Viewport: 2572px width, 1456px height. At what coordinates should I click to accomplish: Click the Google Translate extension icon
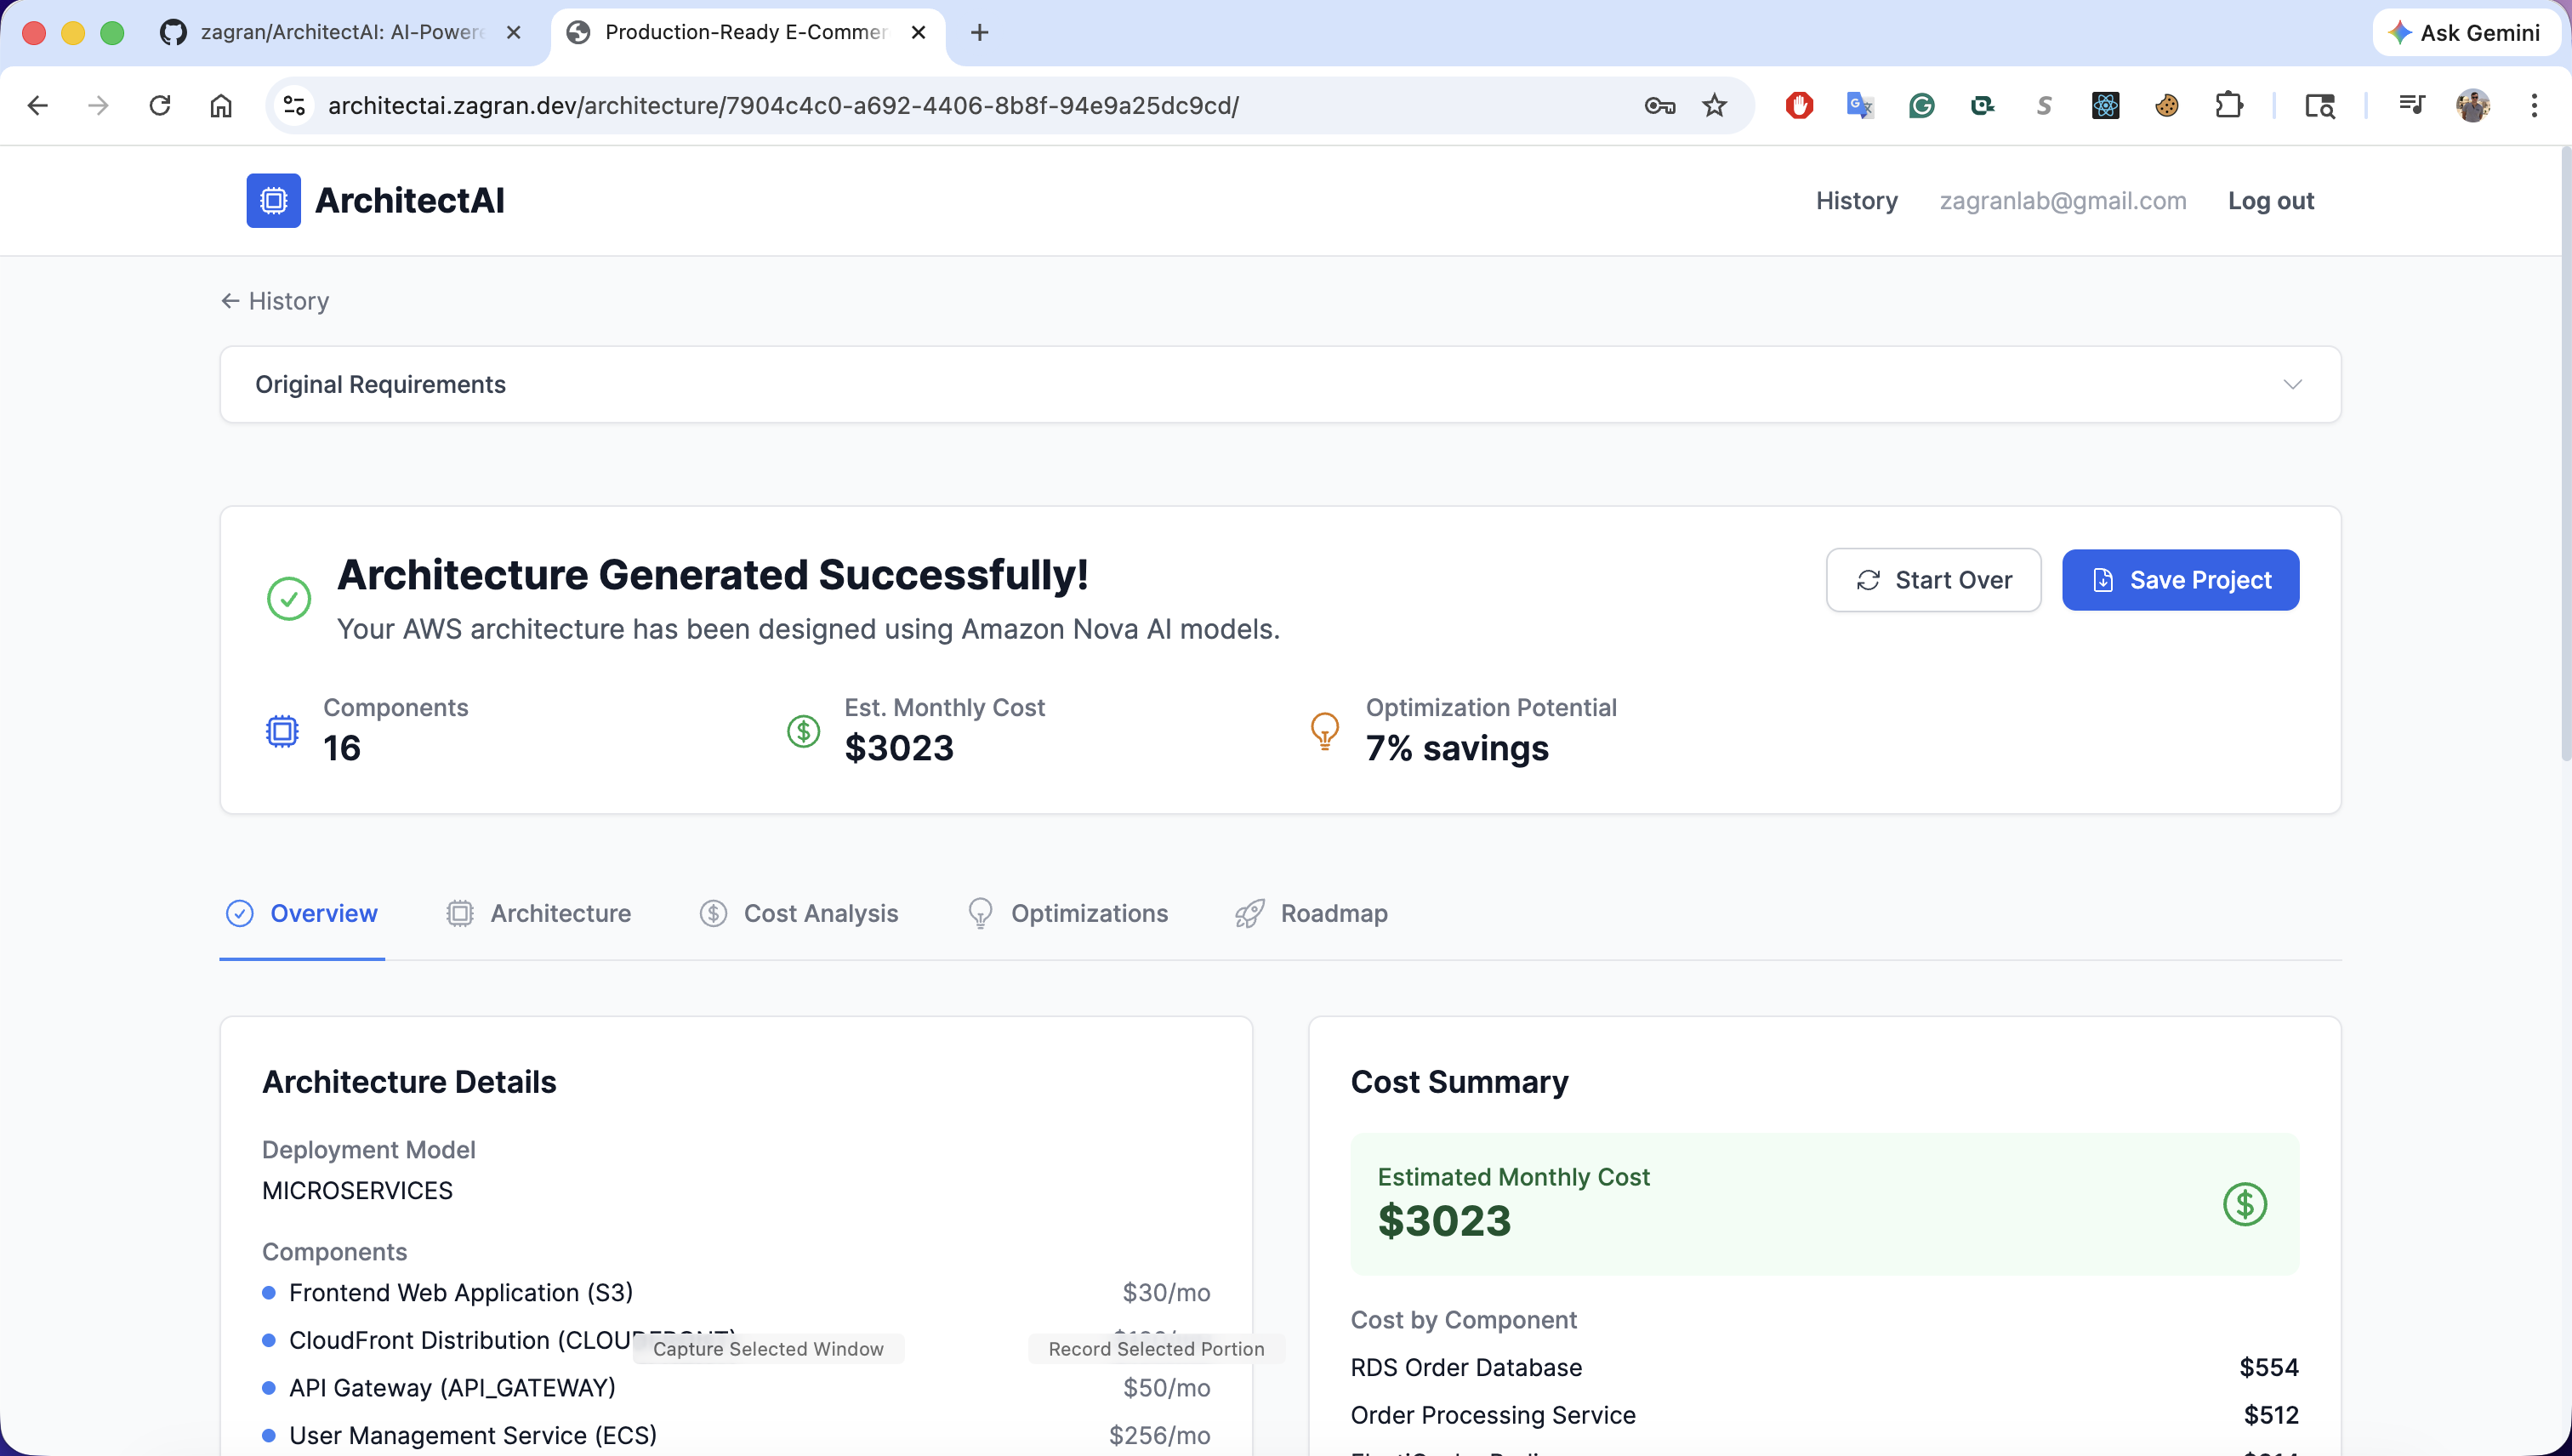point(1859,106)
